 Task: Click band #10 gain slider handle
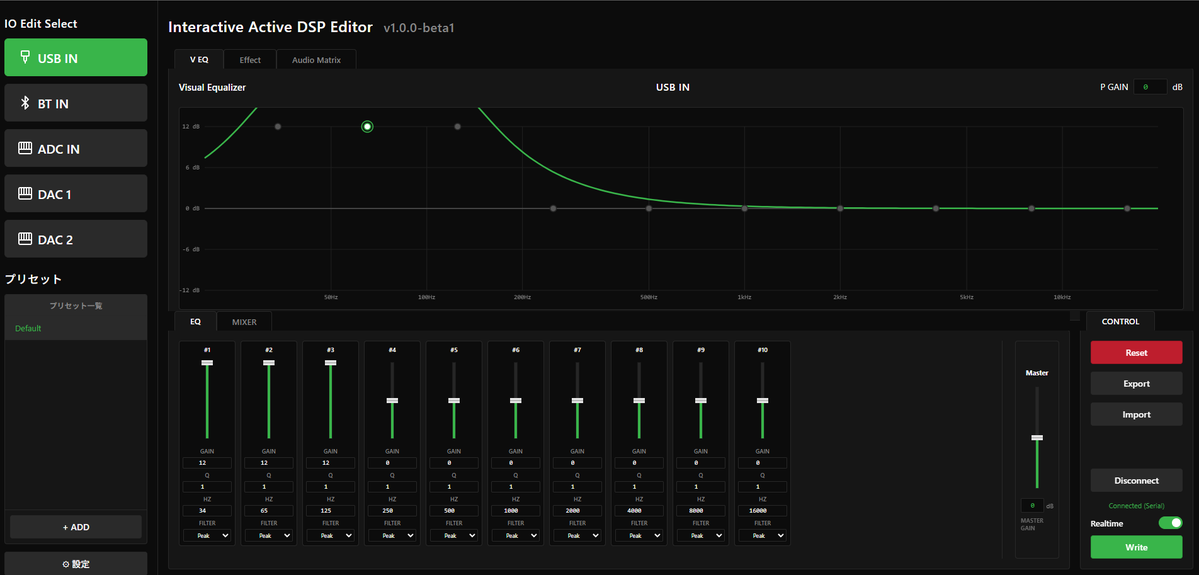(x=762, y=400)
